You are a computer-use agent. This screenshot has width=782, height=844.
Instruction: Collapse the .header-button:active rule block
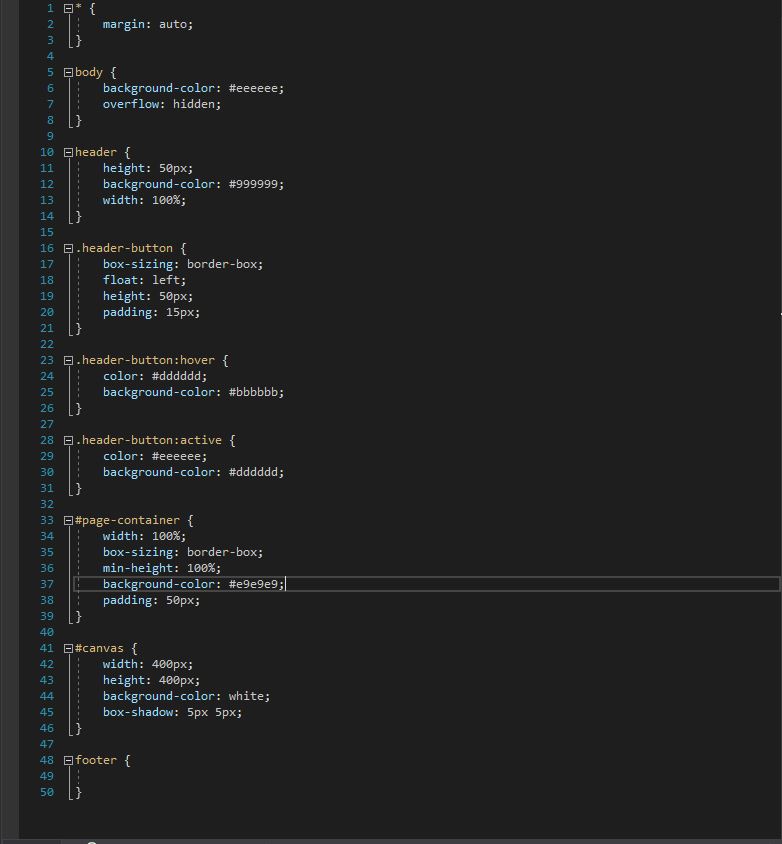tap(68, 441)
